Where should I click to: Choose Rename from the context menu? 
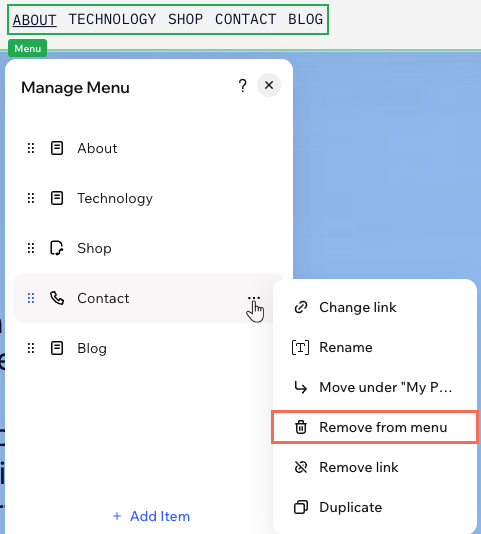click(x=375, y=347)
